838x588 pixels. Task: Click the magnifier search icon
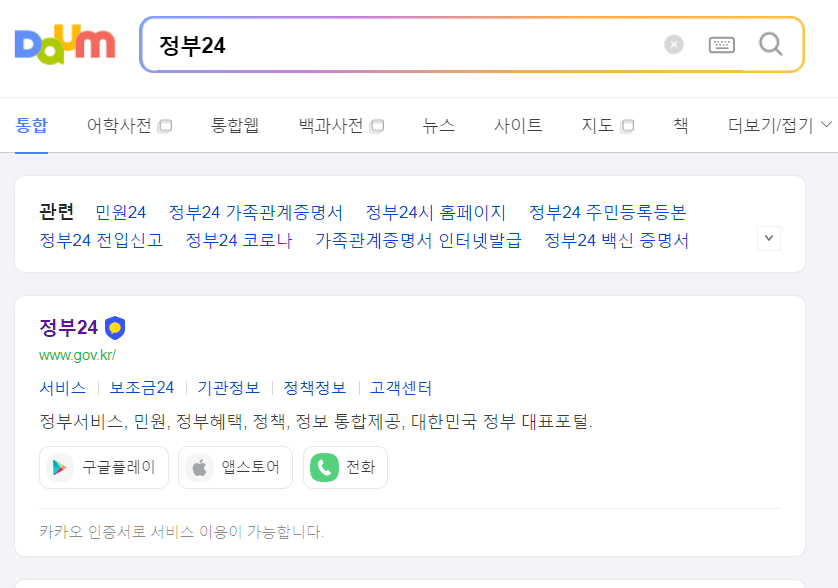pos(769,44)
